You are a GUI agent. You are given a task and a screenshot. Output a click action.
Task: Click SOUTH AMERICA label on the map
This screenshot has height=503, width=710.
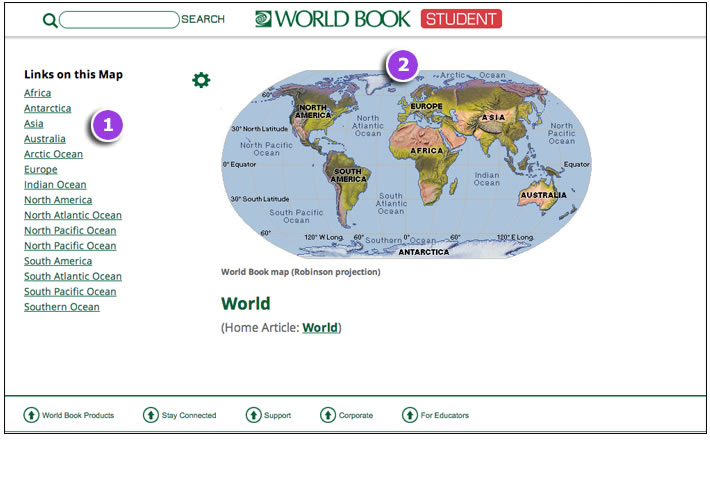pos(348,175)
